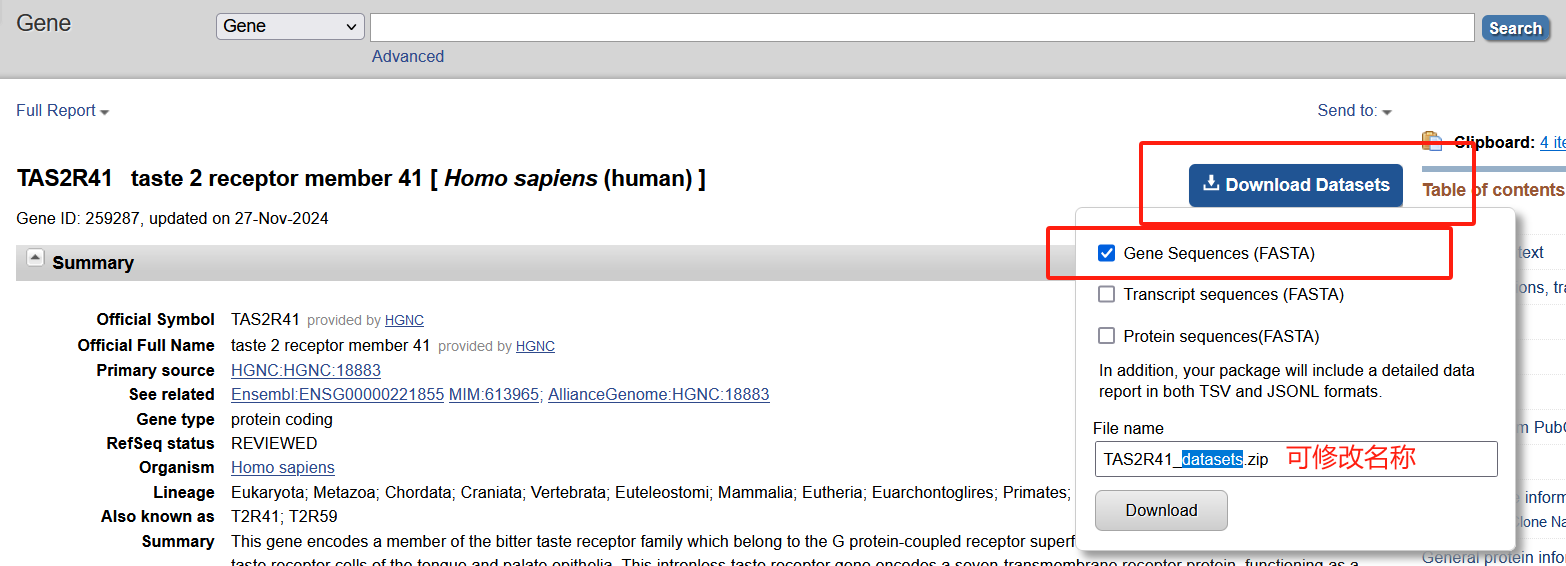
Task: Click the Download button in popup
Action: pos(1161,511)
